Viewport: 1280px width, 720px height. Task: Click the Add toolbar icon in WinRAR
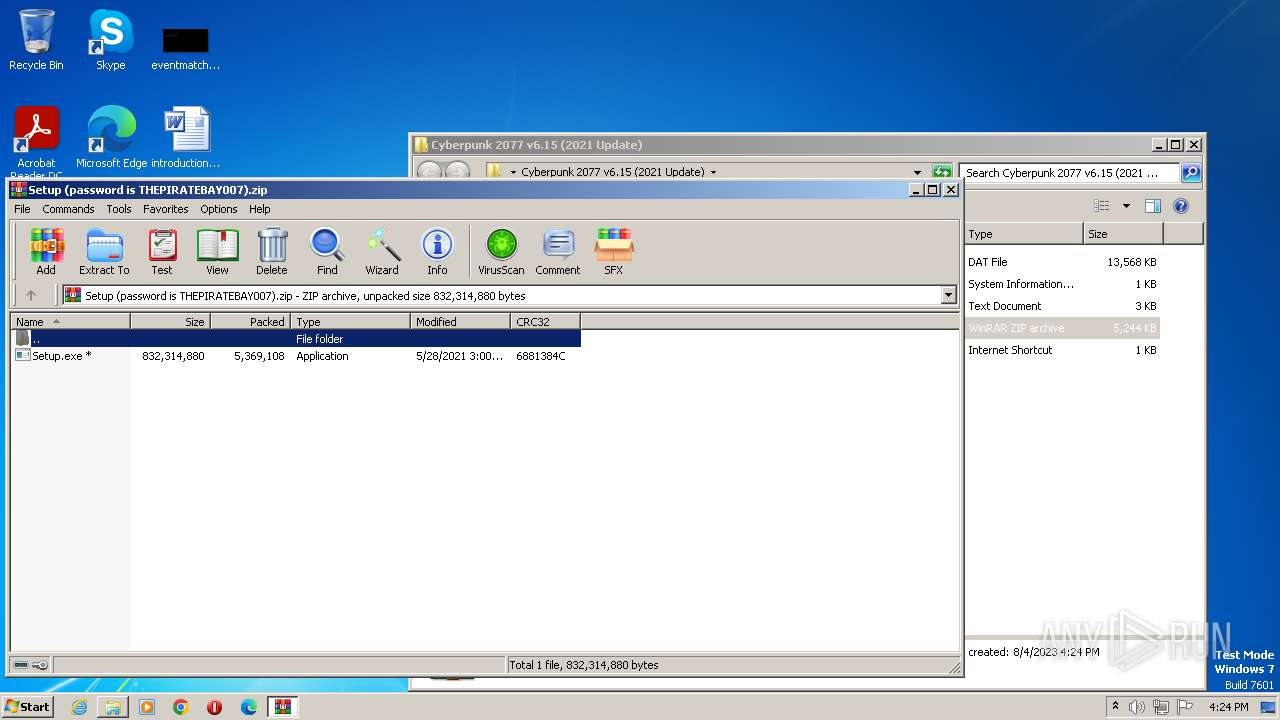[46, 251]
